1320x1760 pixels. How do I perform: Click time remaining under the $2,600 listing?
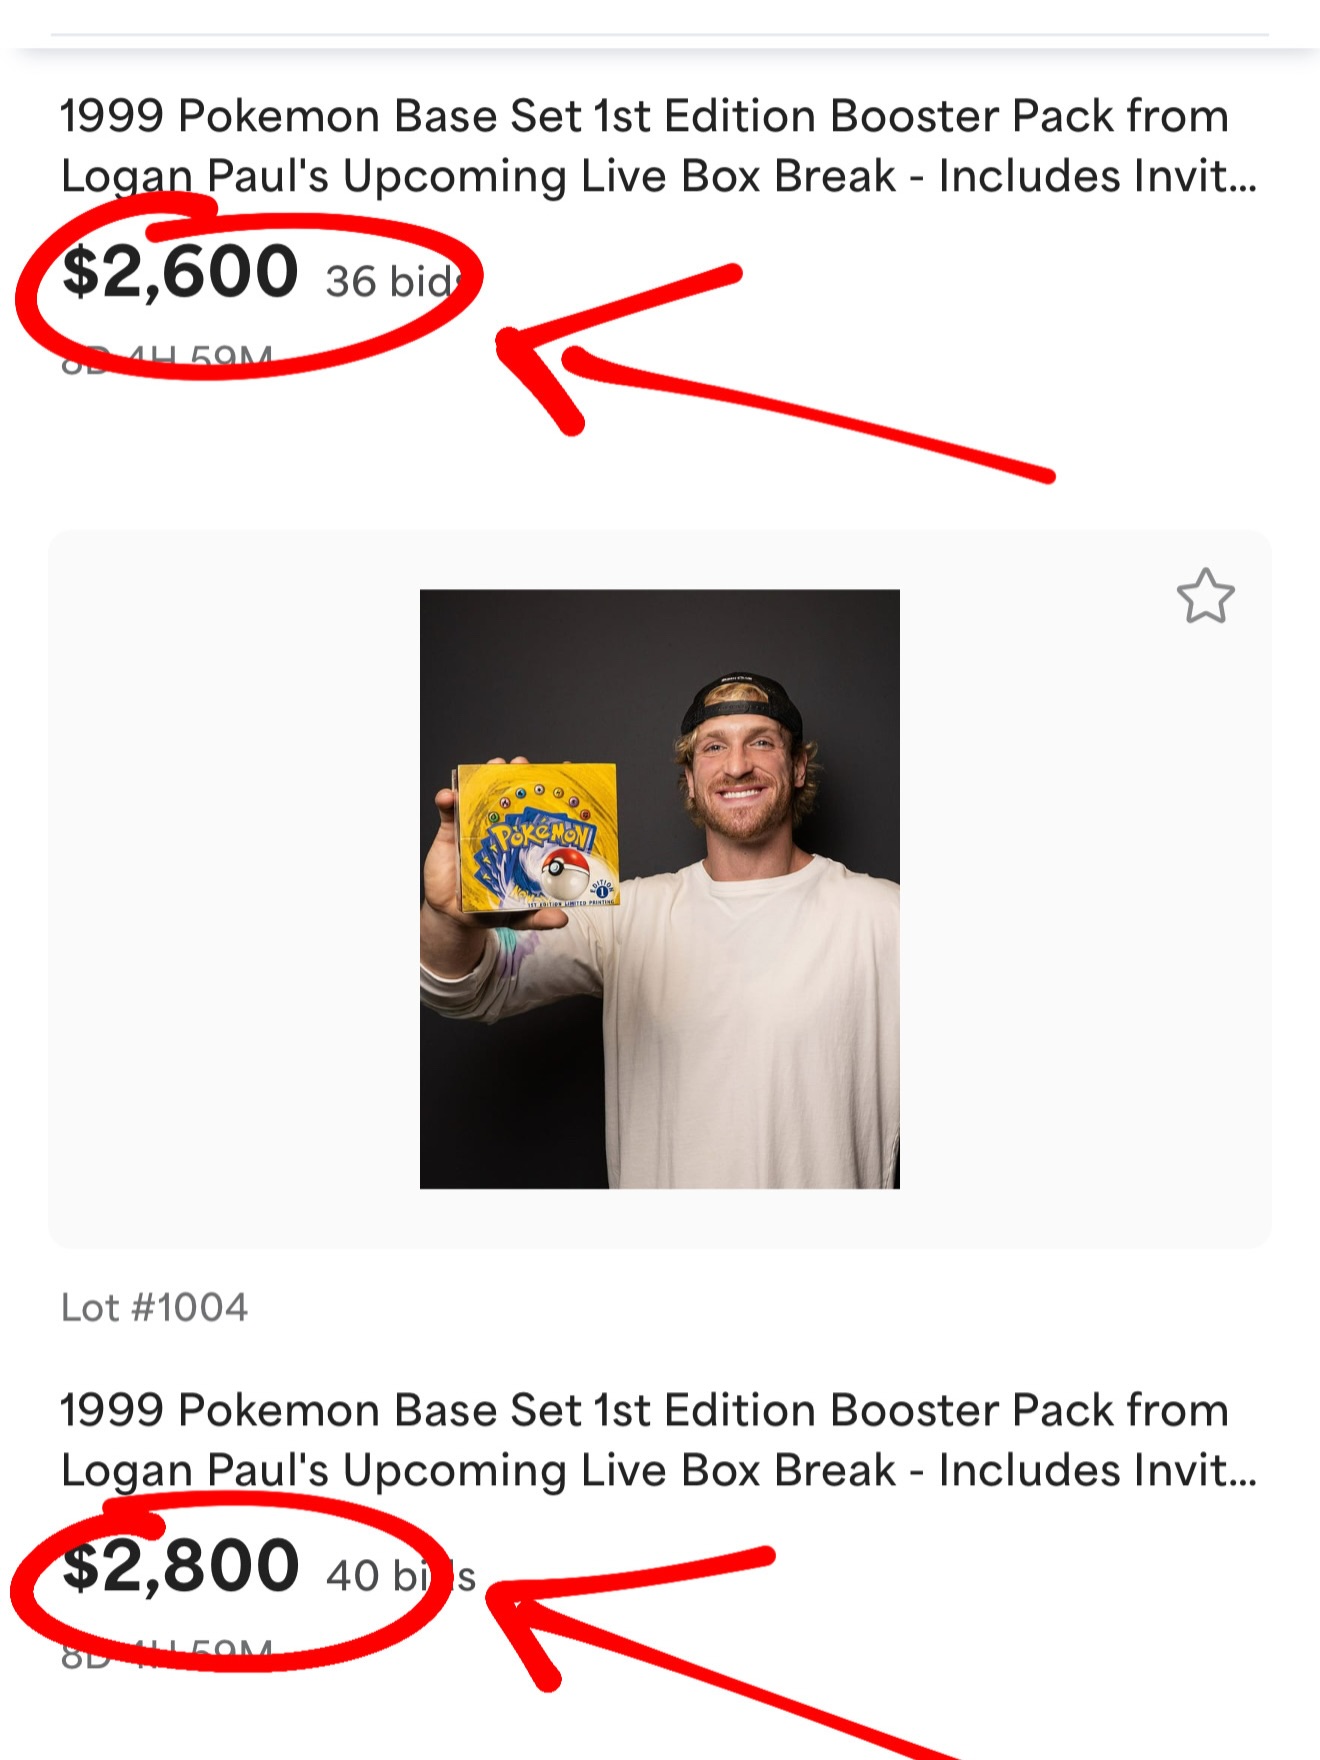pos(167,358)
